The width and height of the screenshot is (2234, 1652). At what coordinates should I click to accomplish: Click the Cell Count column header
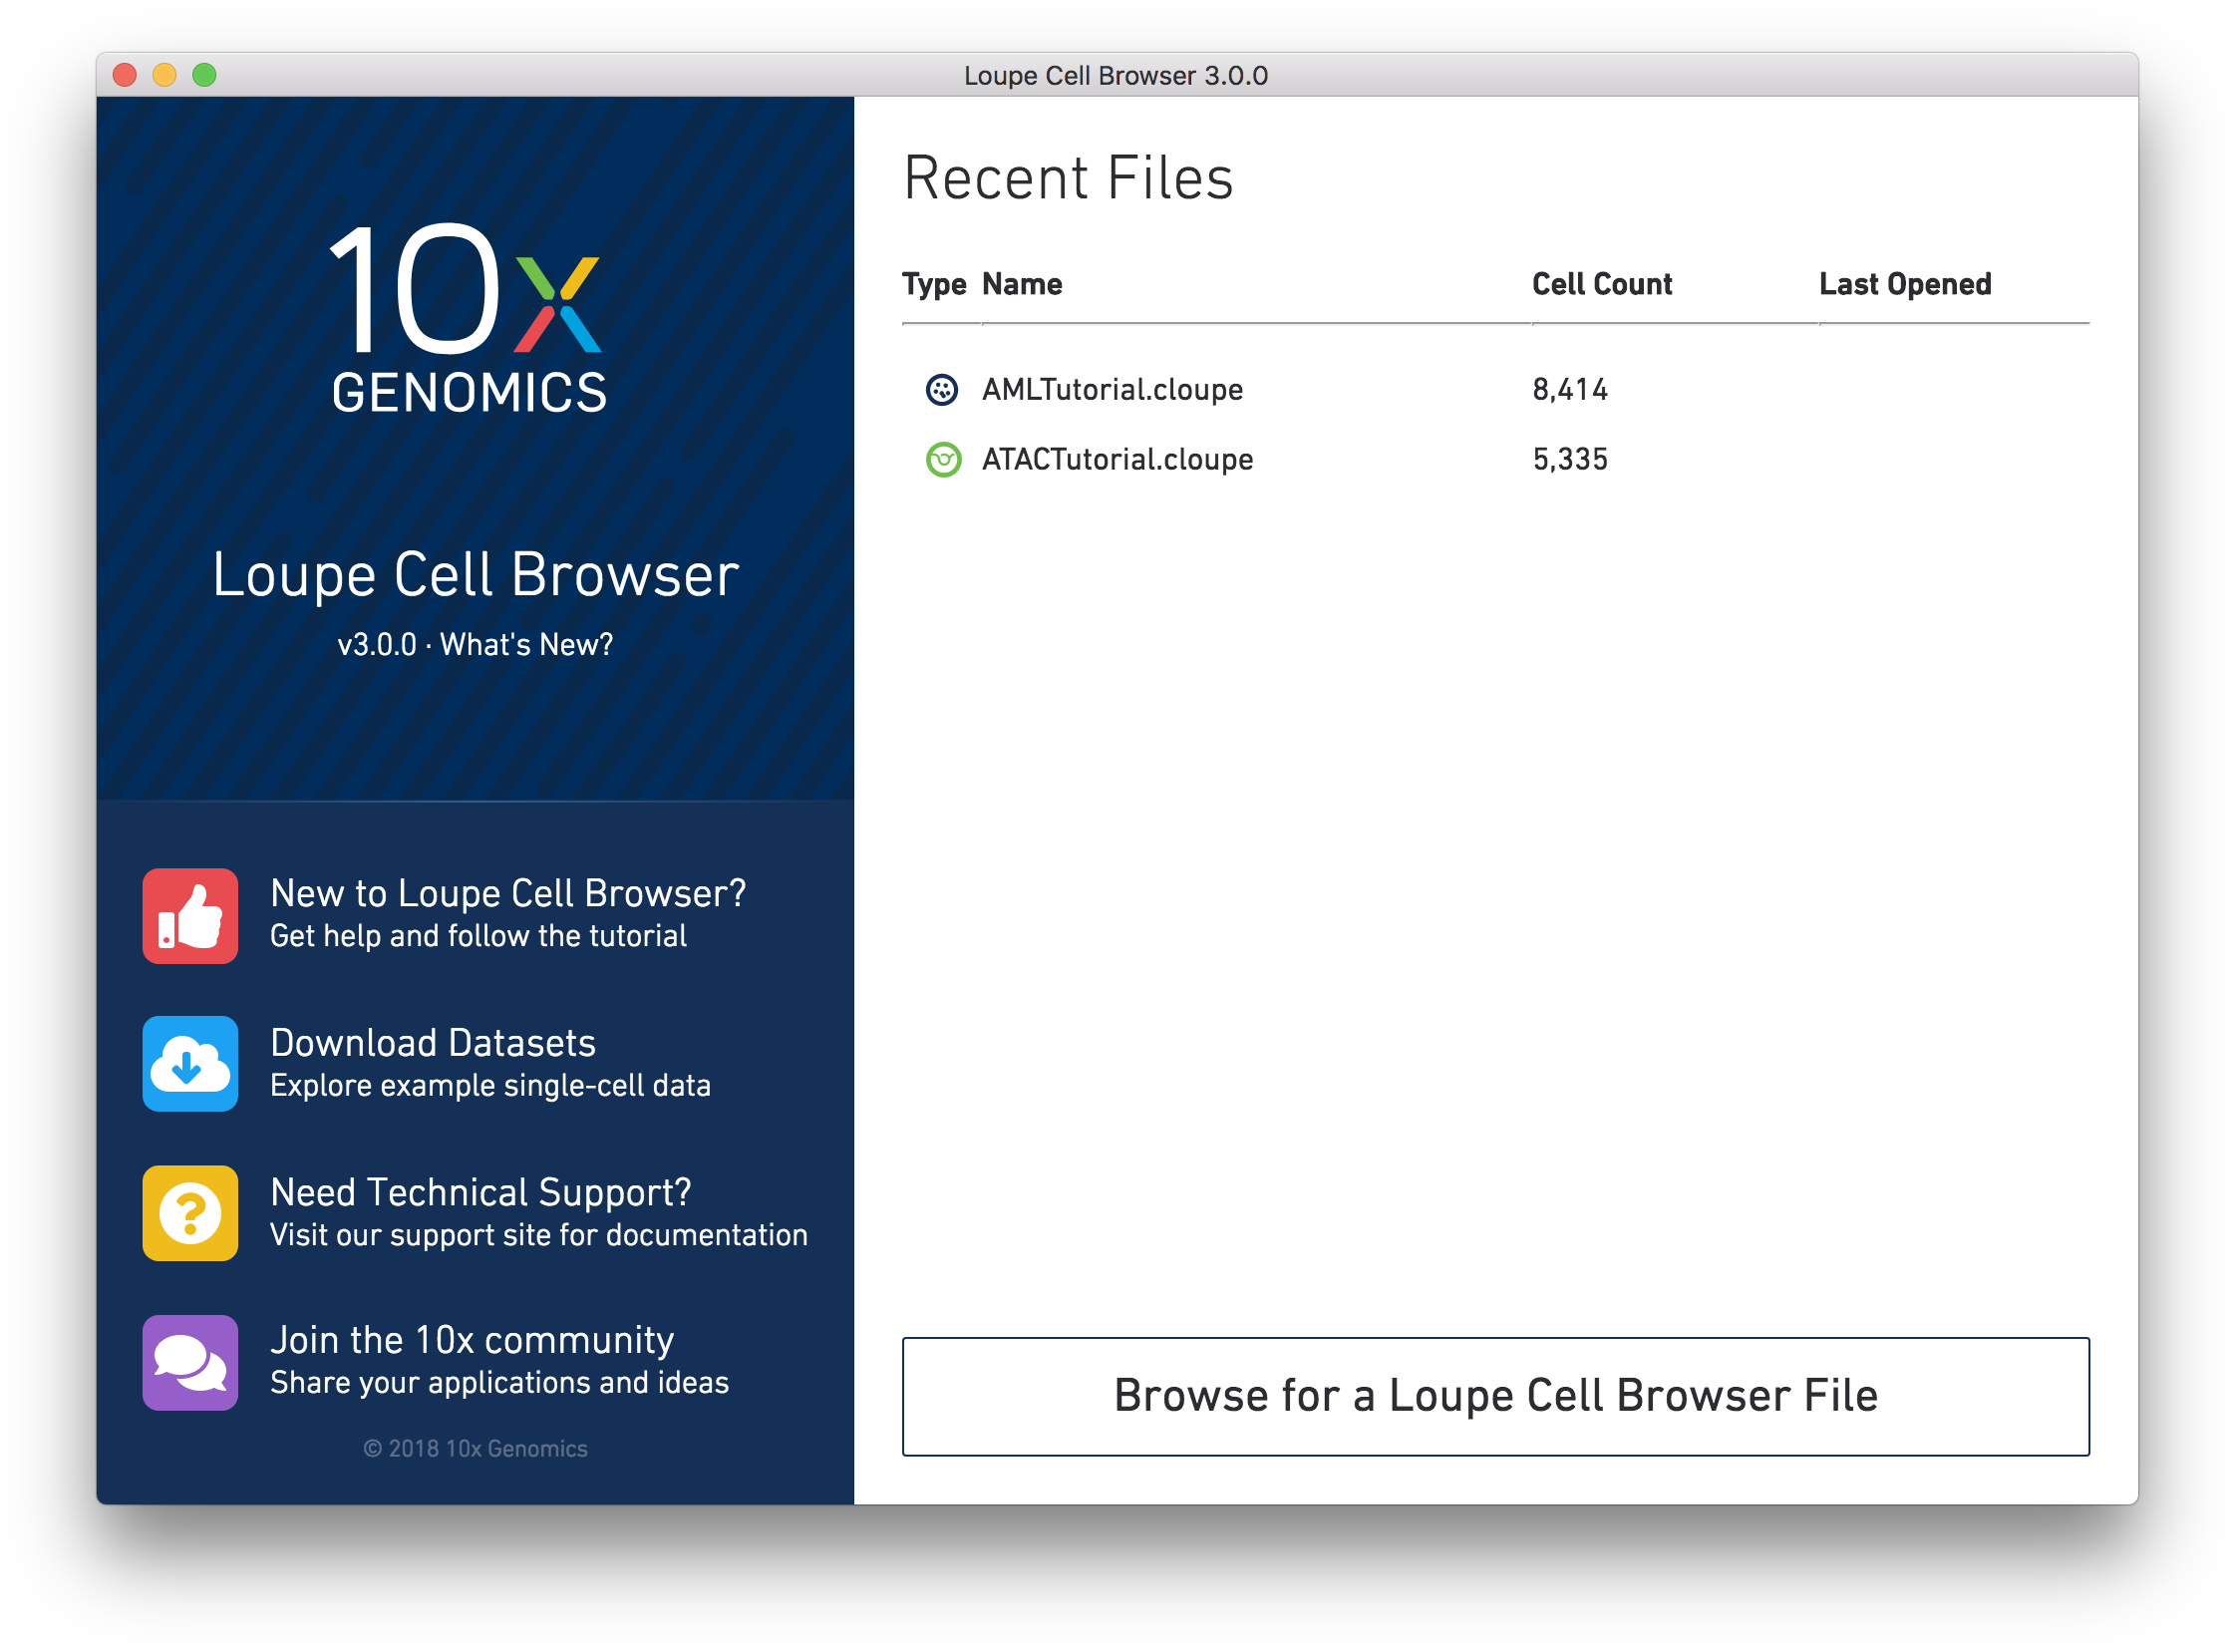pyautogui.click(x=1602, y=284)
